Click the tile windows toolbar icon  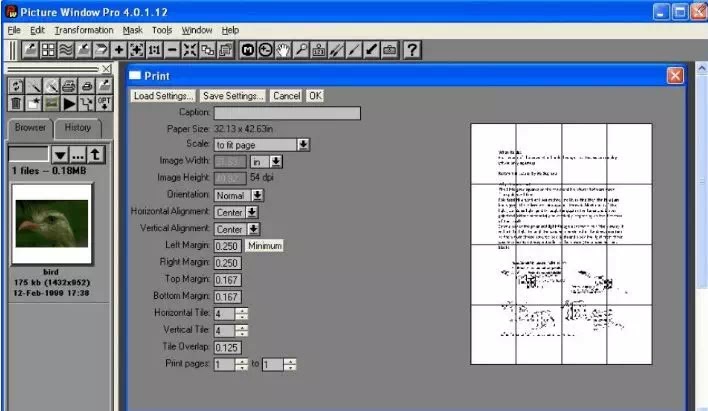pyautogui.click(x=225, y=50)
